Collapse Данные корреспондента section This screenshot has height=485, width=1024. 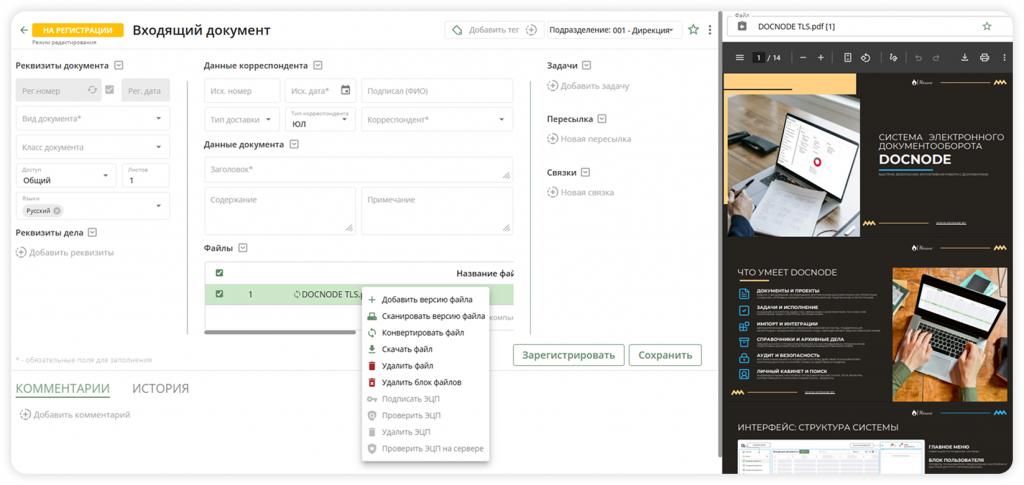(317, 65)
